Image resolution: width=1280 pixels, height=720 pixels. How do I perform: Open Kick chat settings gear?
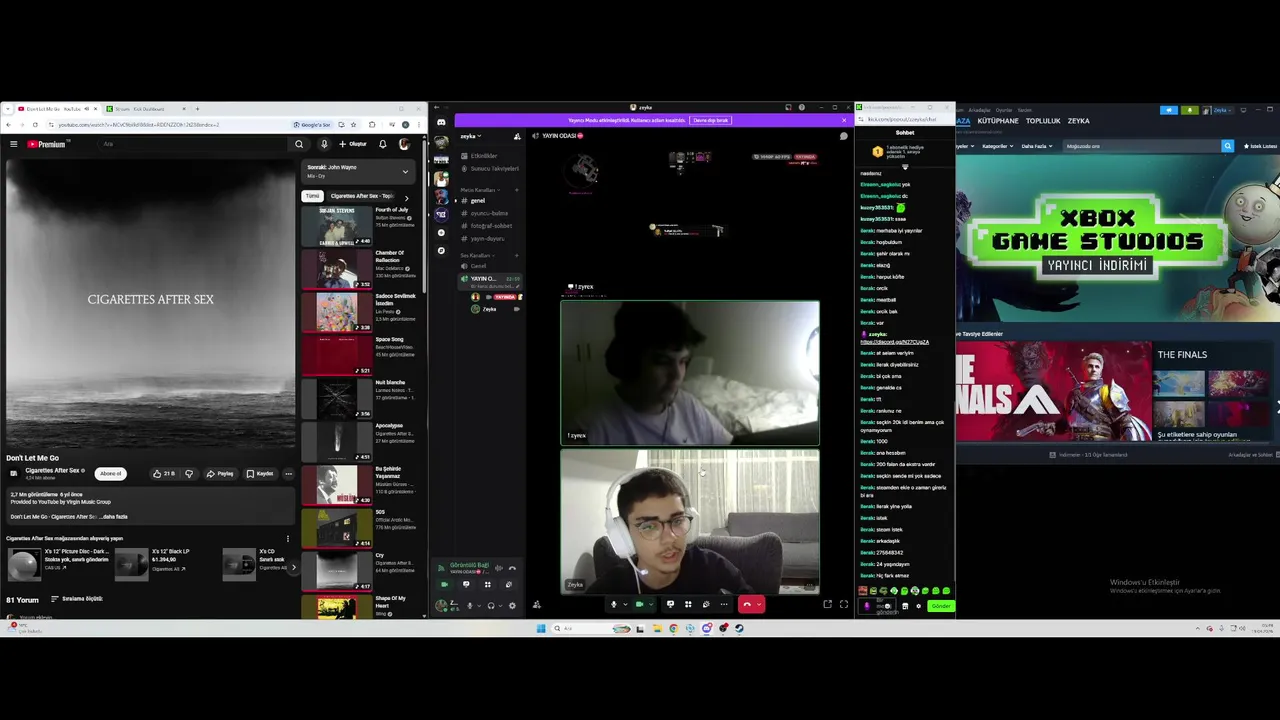pos(918,606)
